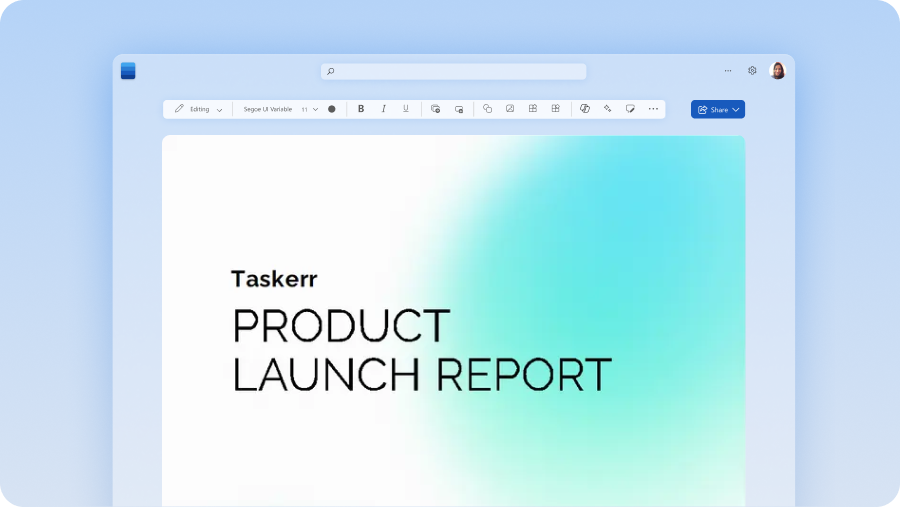Screen dimensions: 900x507
Task: Open the user profile avatar
Action: tap(777, 71)
